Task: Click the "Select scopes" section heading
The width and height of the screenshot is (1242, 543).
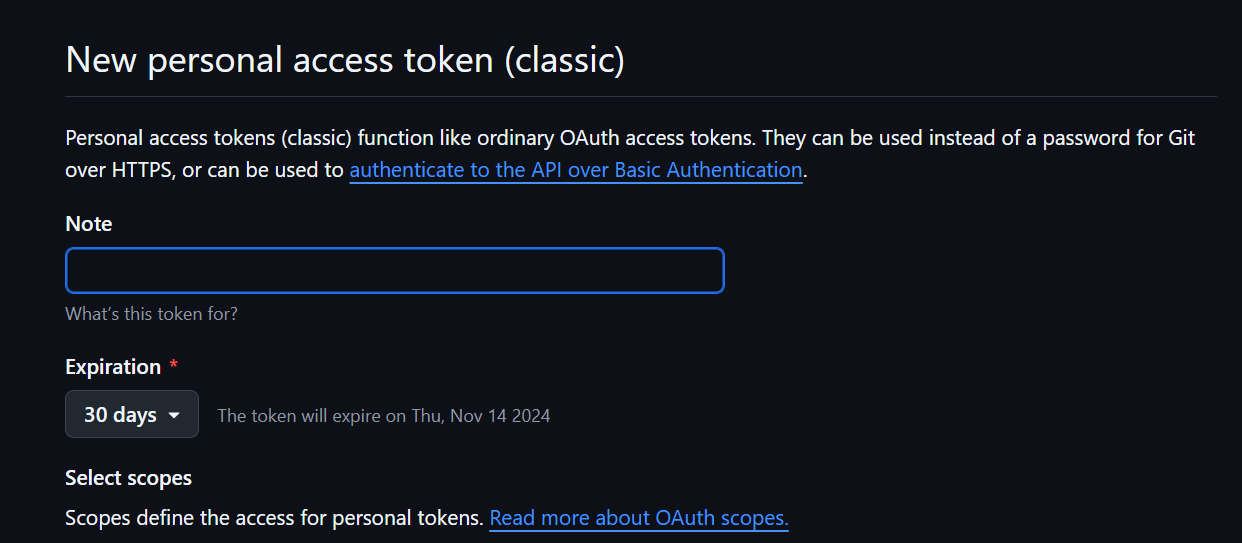Action: click(x=128, y=478)
